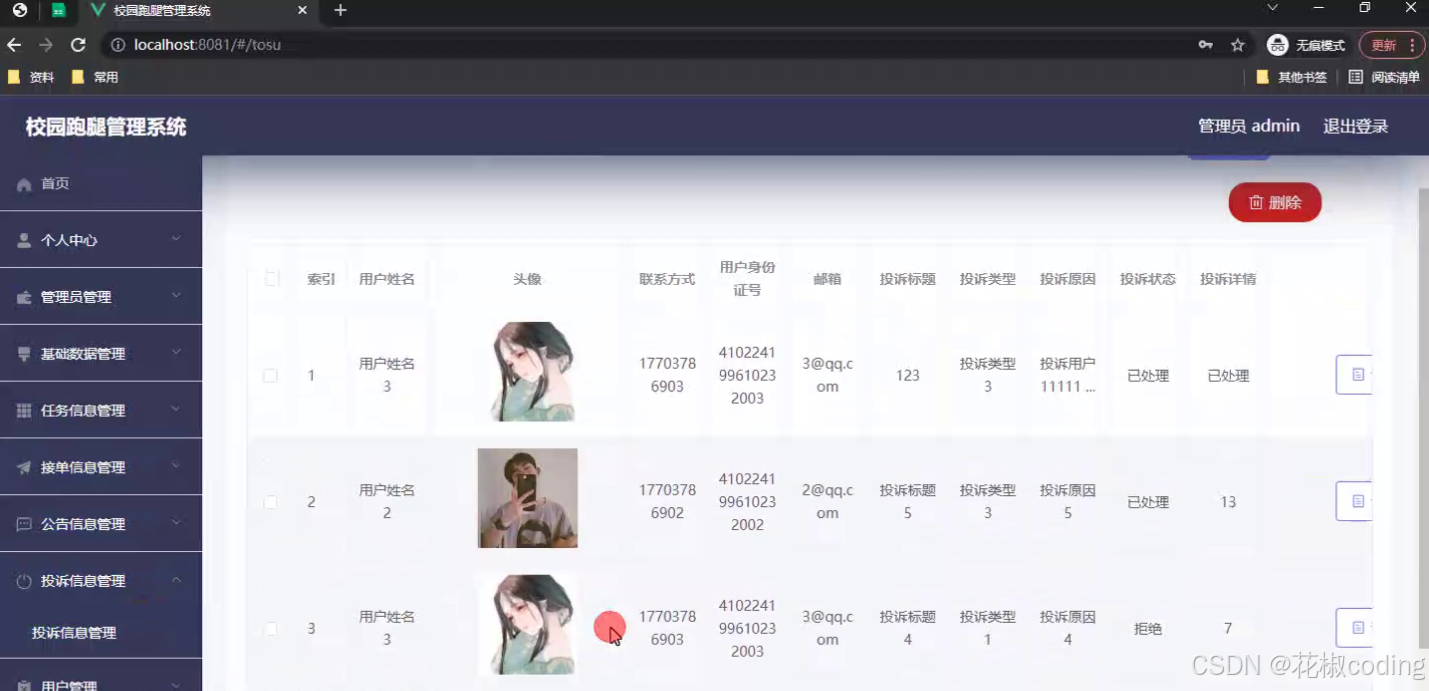Expand the 基础数据管理 menu chevron
The width and height of the screenshot is (1429, 691).
[x=176, y=353]
